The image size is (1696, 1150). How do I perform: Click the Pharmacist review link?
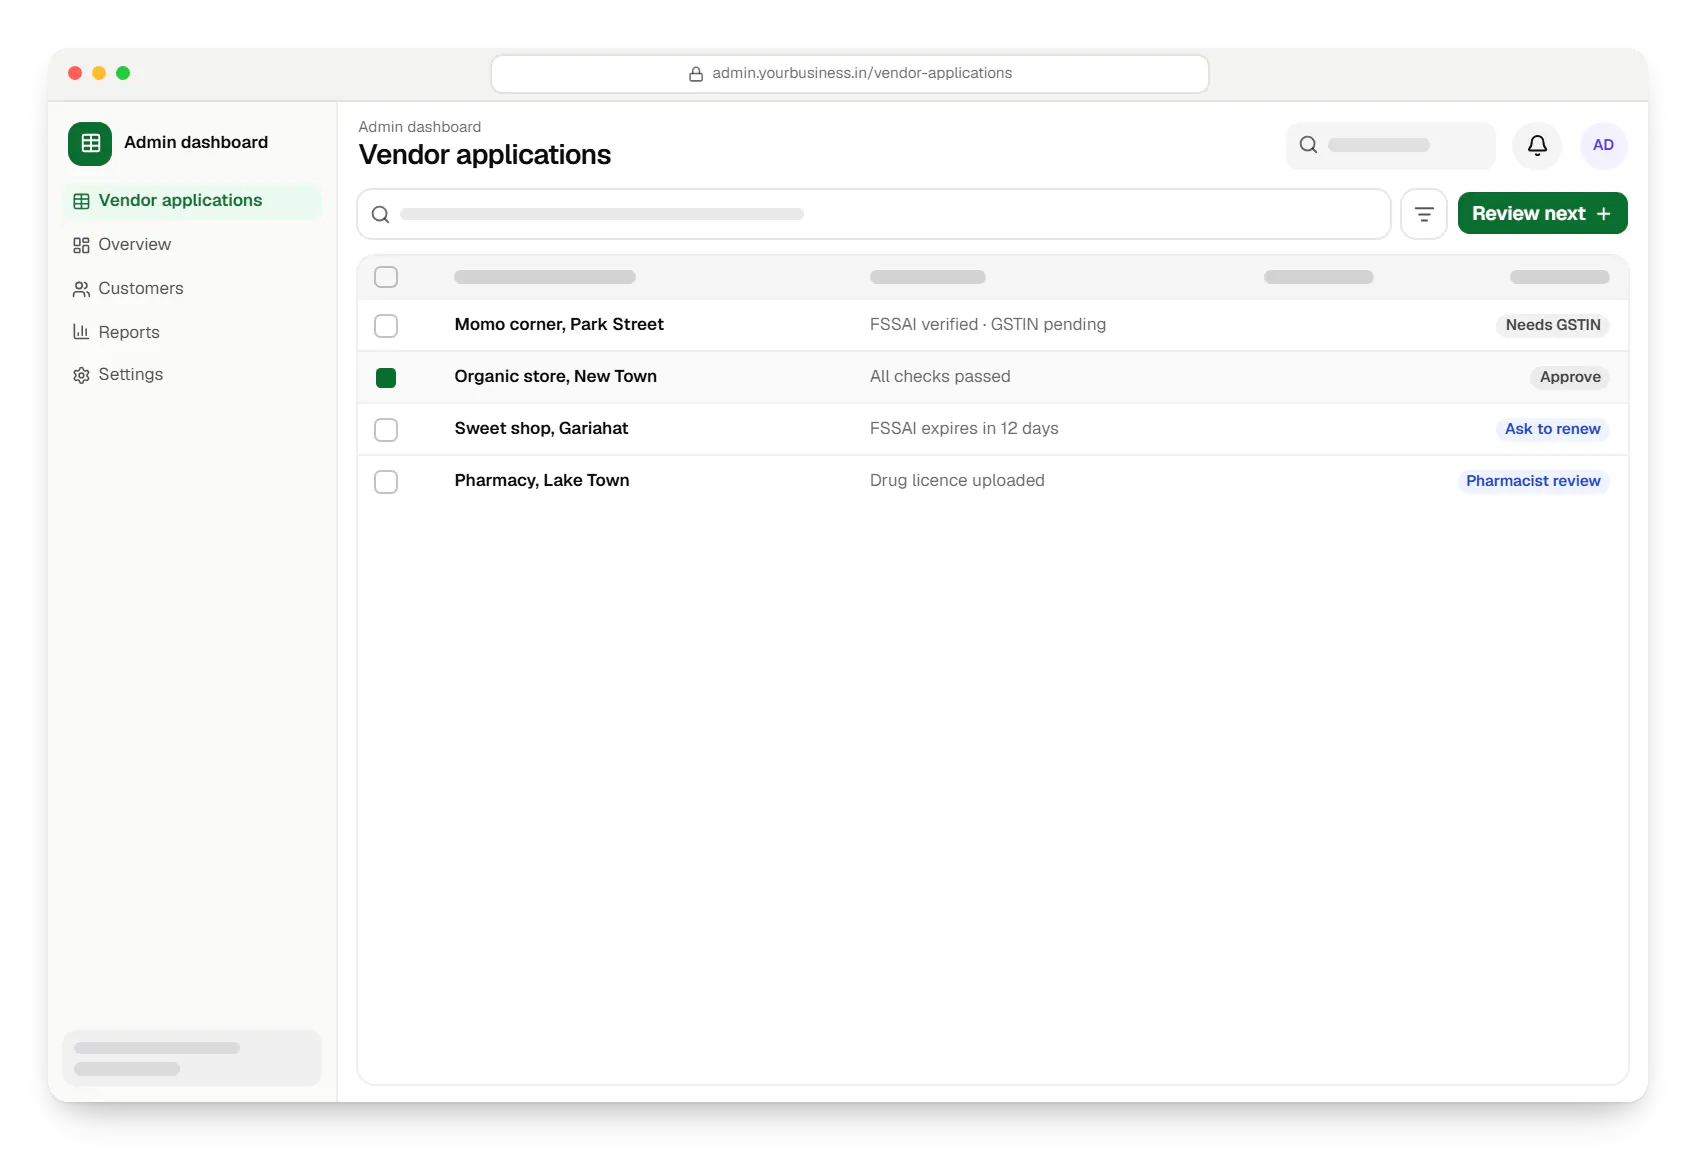pos(1533,481)
